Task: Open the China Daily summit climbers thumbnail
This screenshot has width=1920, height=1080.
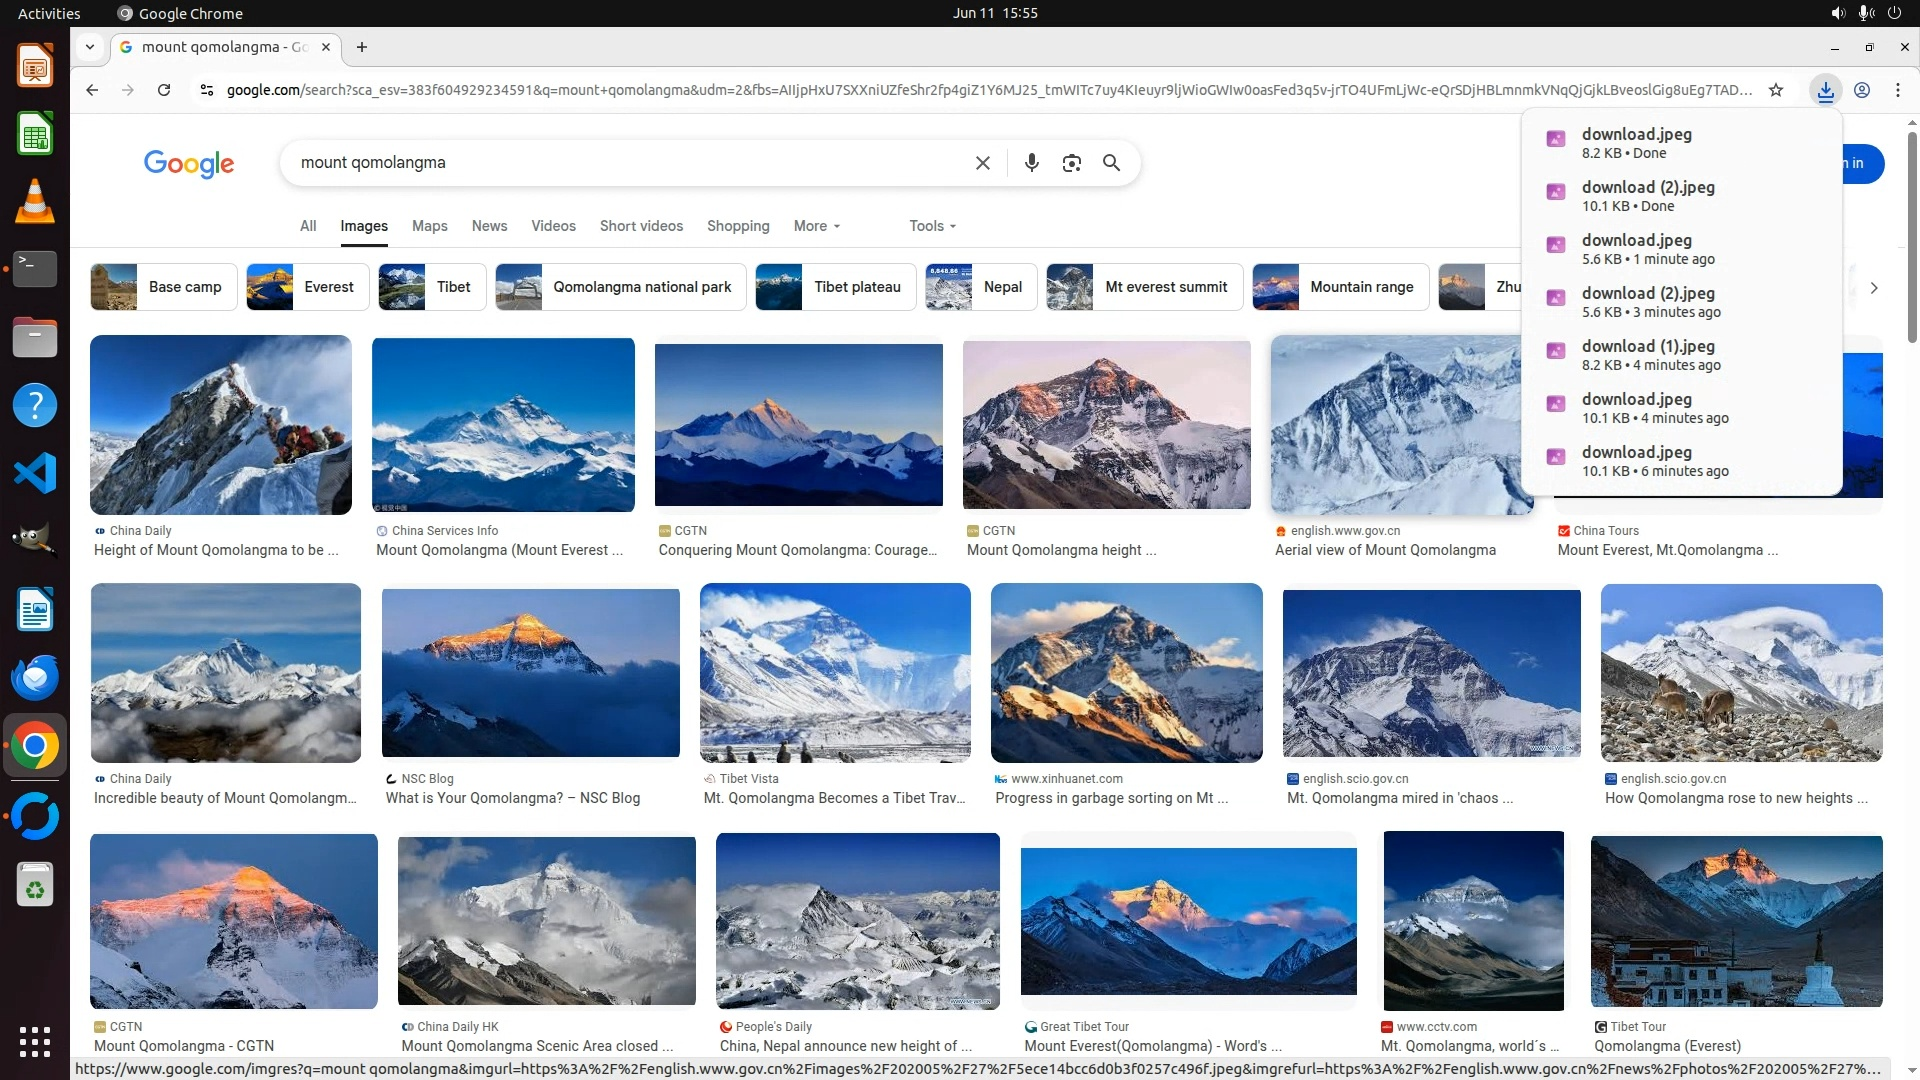Action: (220, 425)
